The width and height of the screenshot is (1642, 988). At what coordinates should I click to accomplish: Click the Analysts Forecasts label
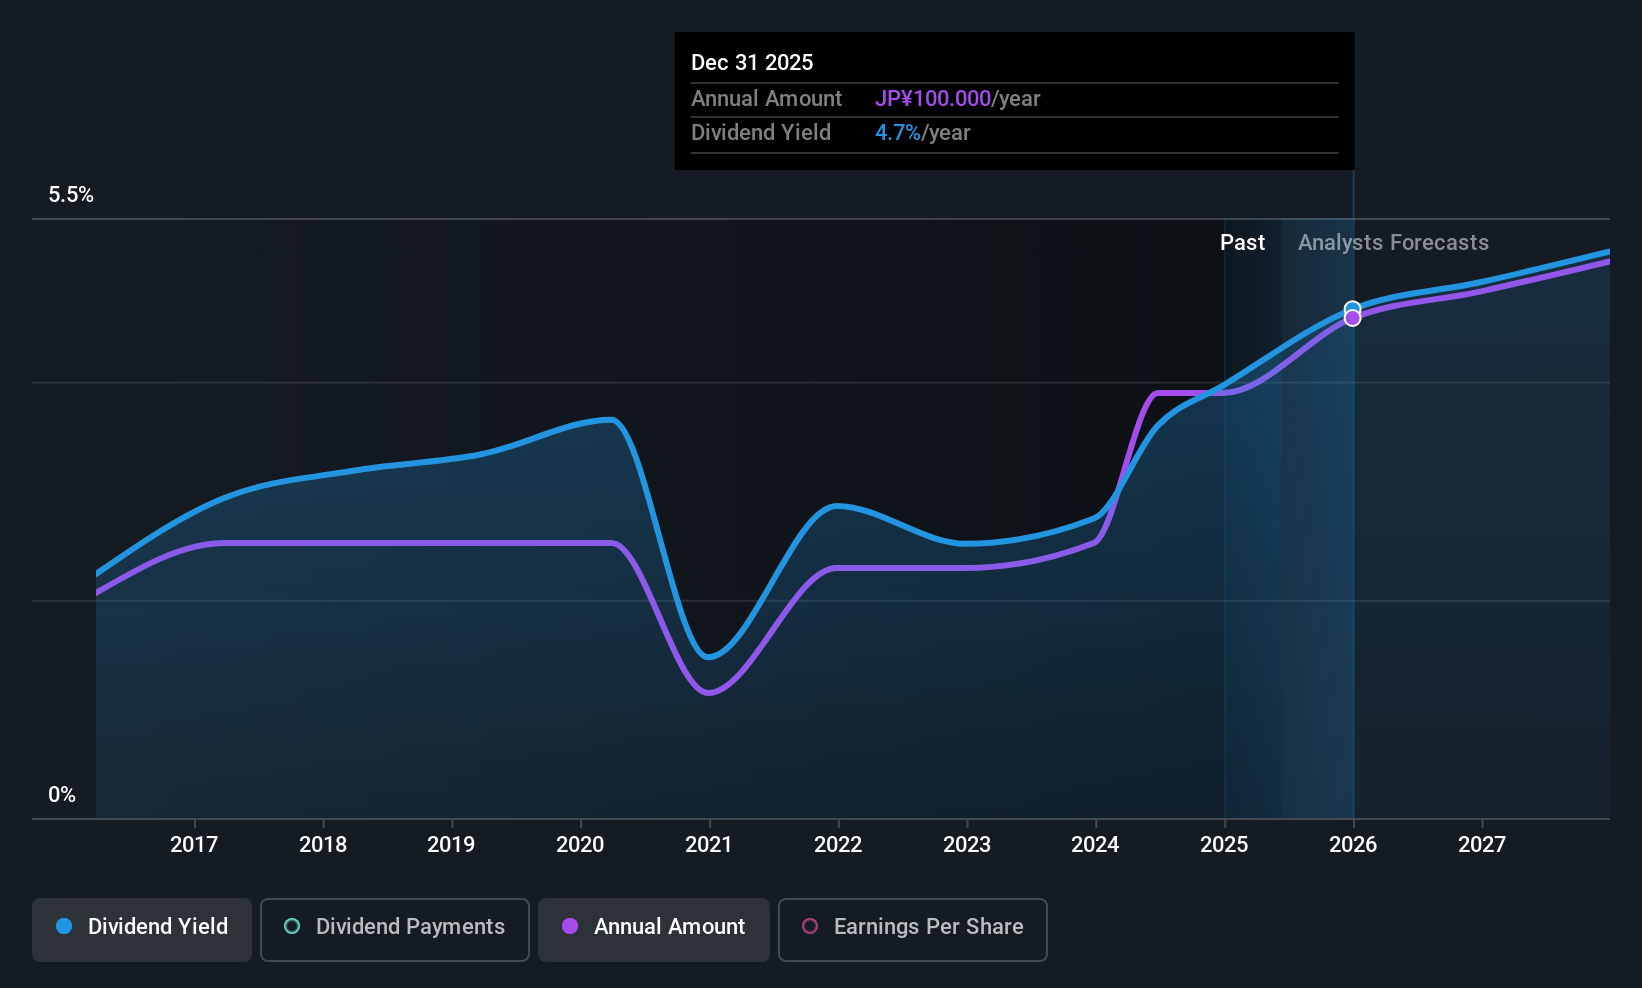click(x=1393, y=243)
